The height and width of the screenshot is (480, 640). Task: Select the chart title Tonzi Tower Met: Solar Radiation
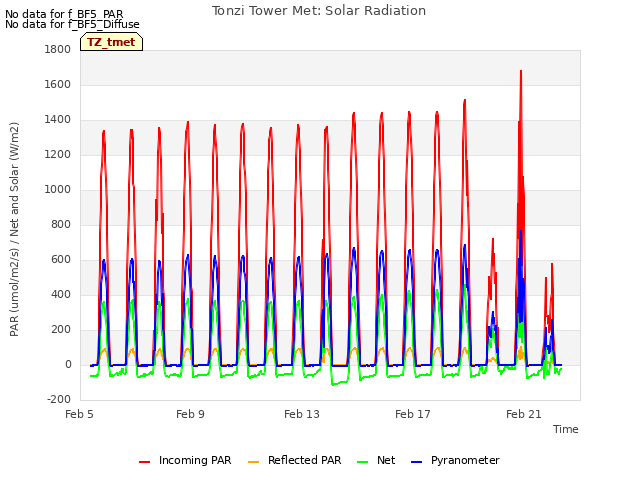click(319, 11)
